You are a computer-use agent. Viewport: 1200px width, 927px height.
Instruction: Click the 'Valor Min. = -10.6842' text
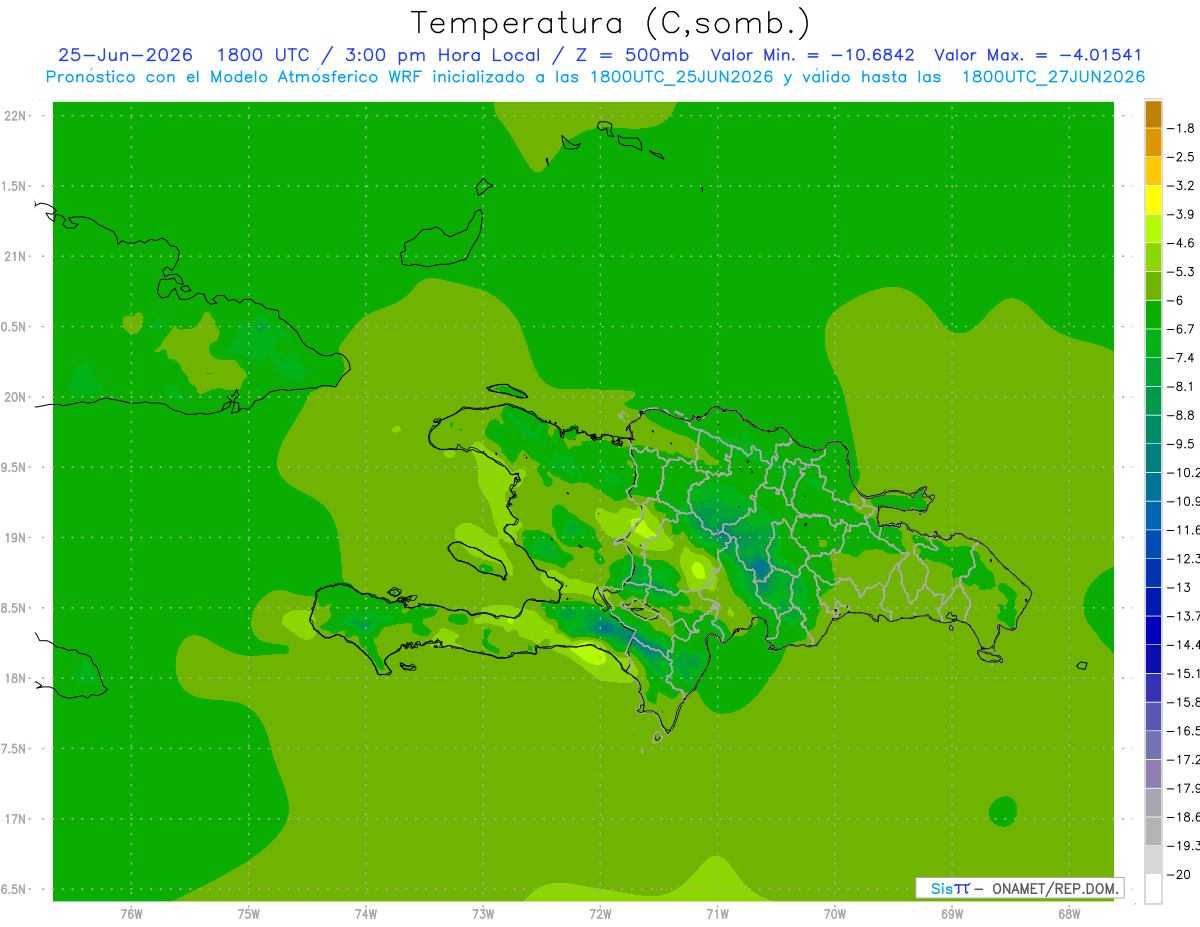[x=813, y=56]
